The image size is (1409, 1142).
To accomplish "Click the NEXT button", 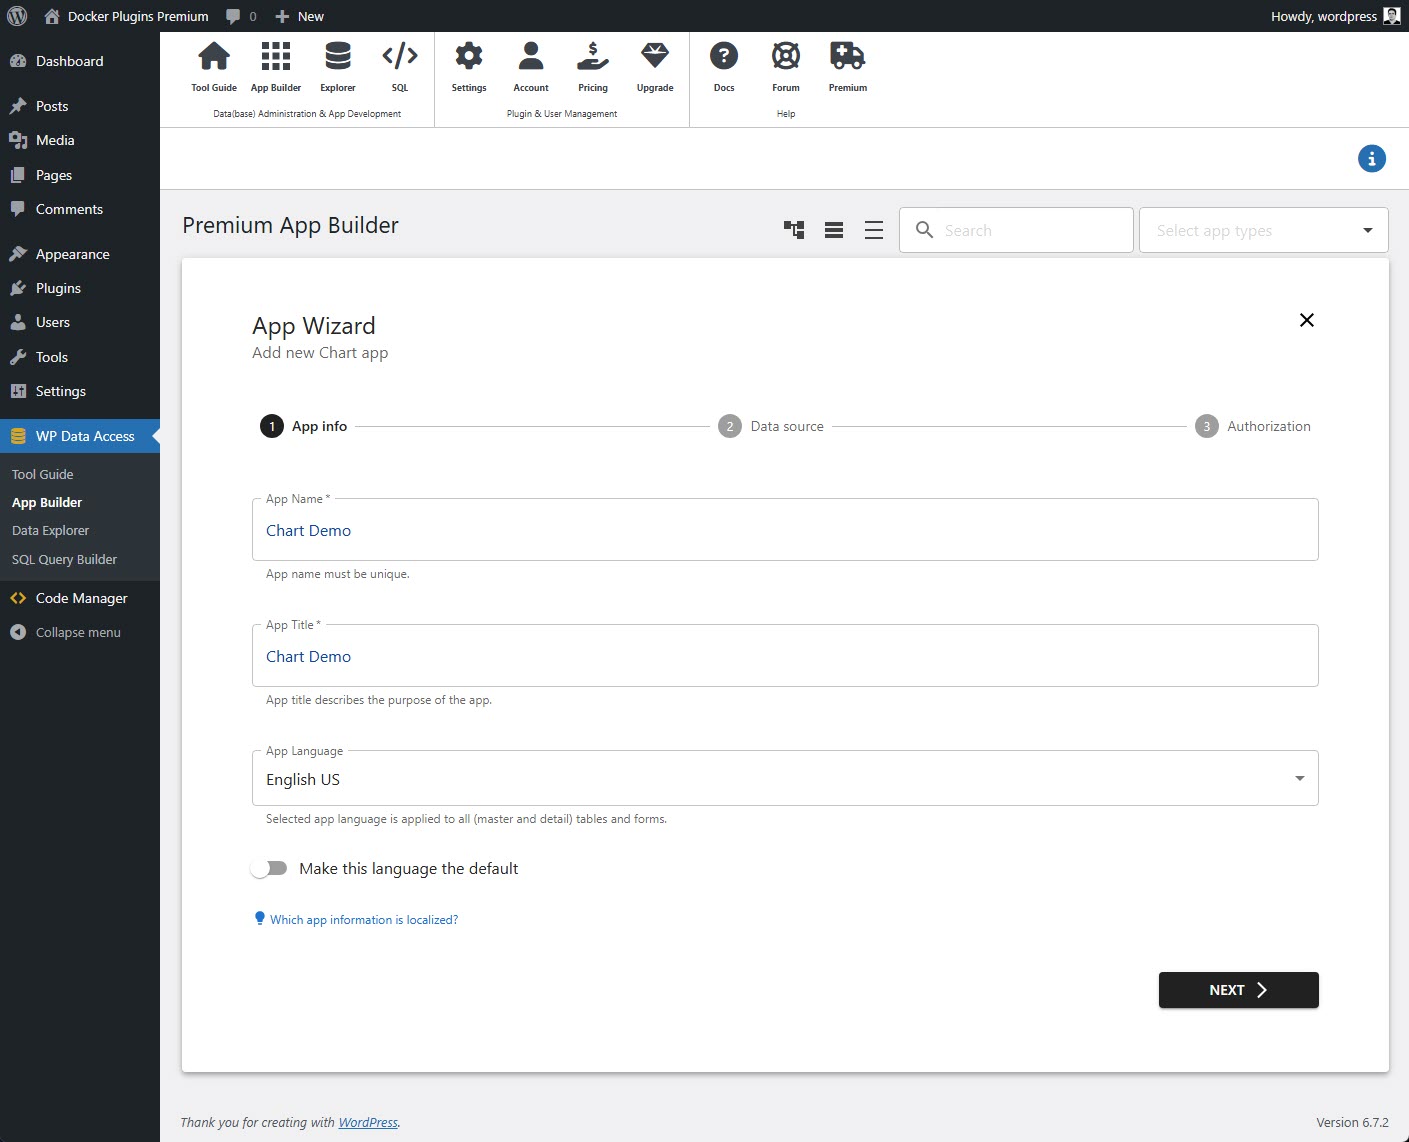I will click(x=1238, y=990).
